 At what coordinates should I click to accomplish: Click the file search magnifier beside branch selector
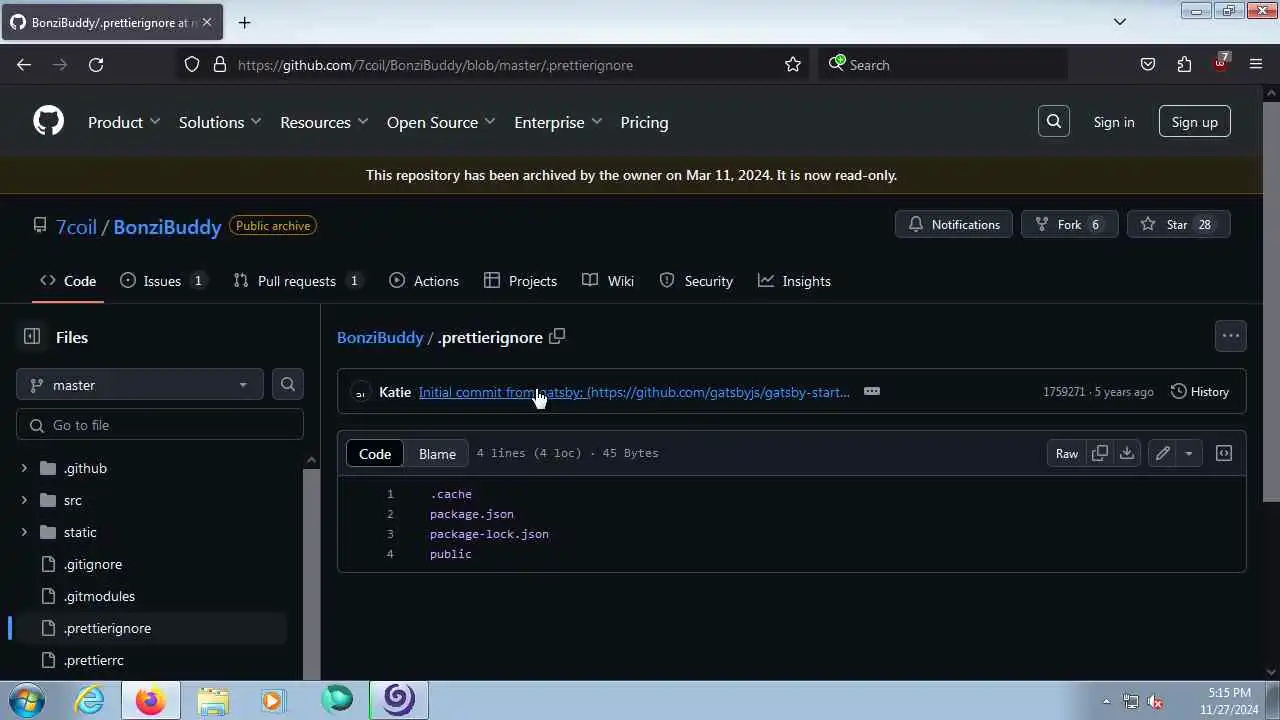point(288,385)
